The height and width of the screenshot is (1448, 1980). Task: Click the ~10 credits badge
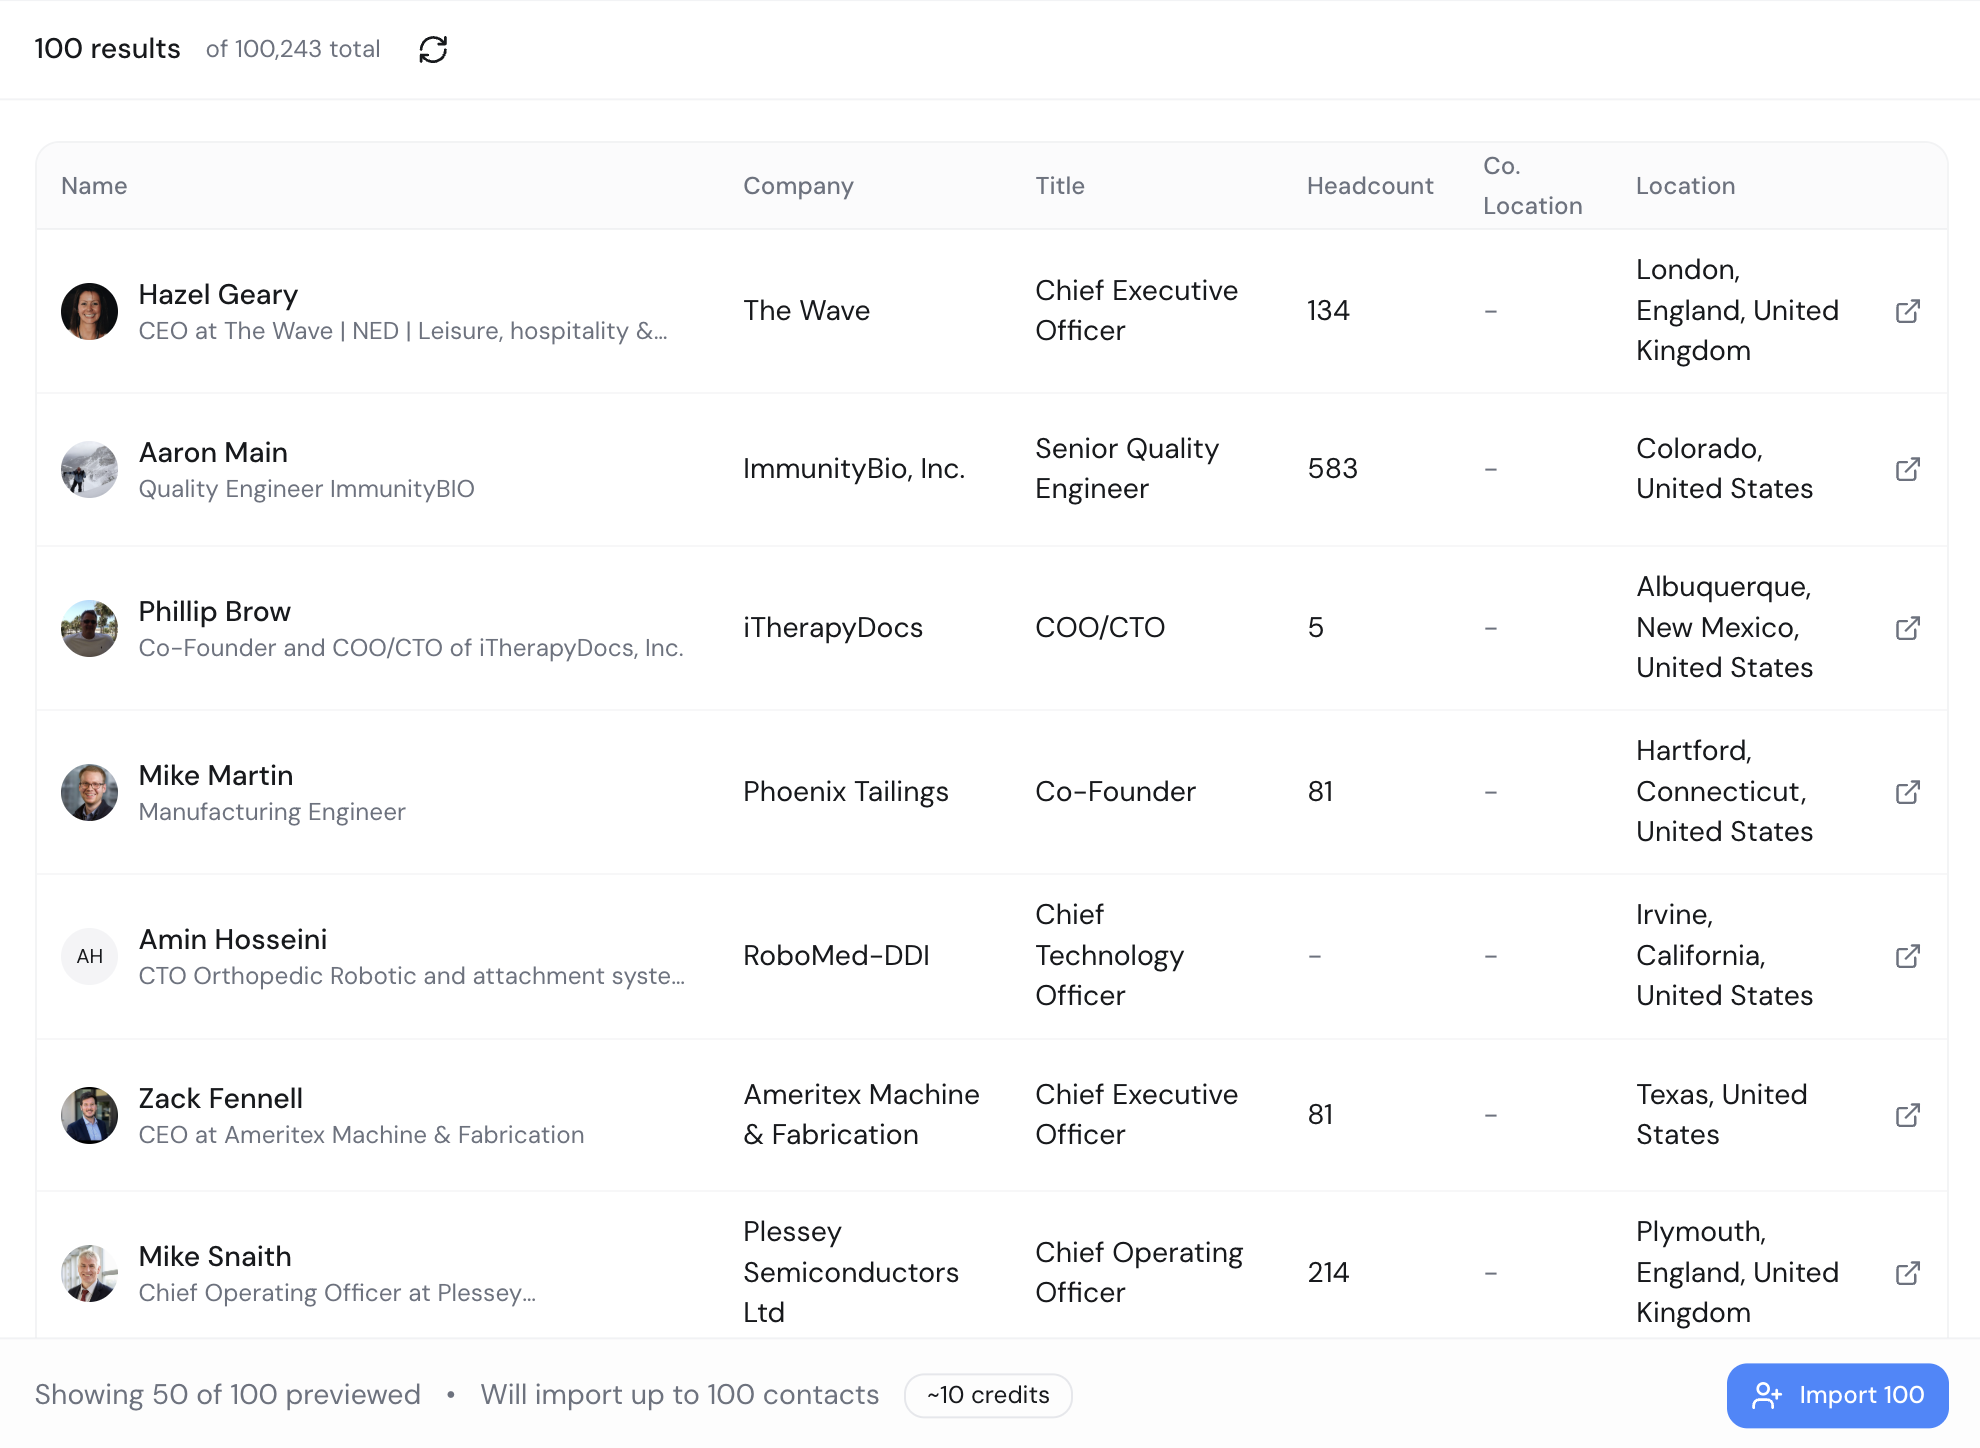pyautogui.click(x=987, y=1395)
